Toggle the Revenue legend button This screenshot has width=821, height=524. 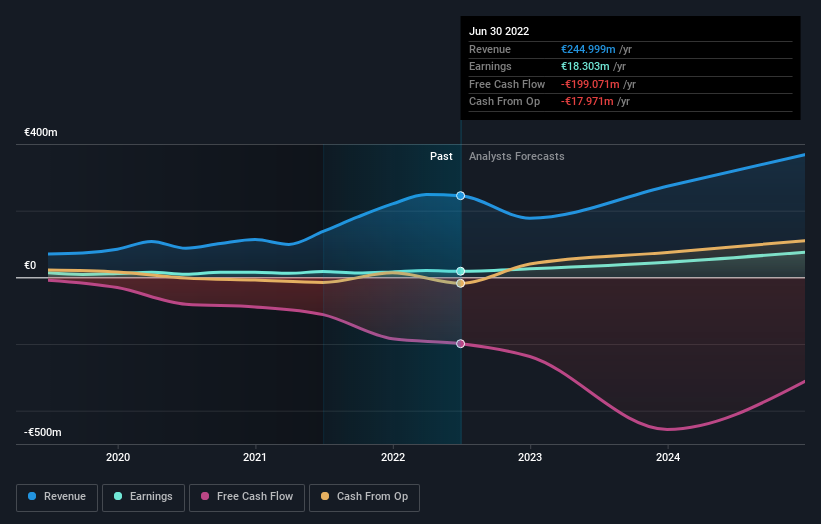[57, 497]
